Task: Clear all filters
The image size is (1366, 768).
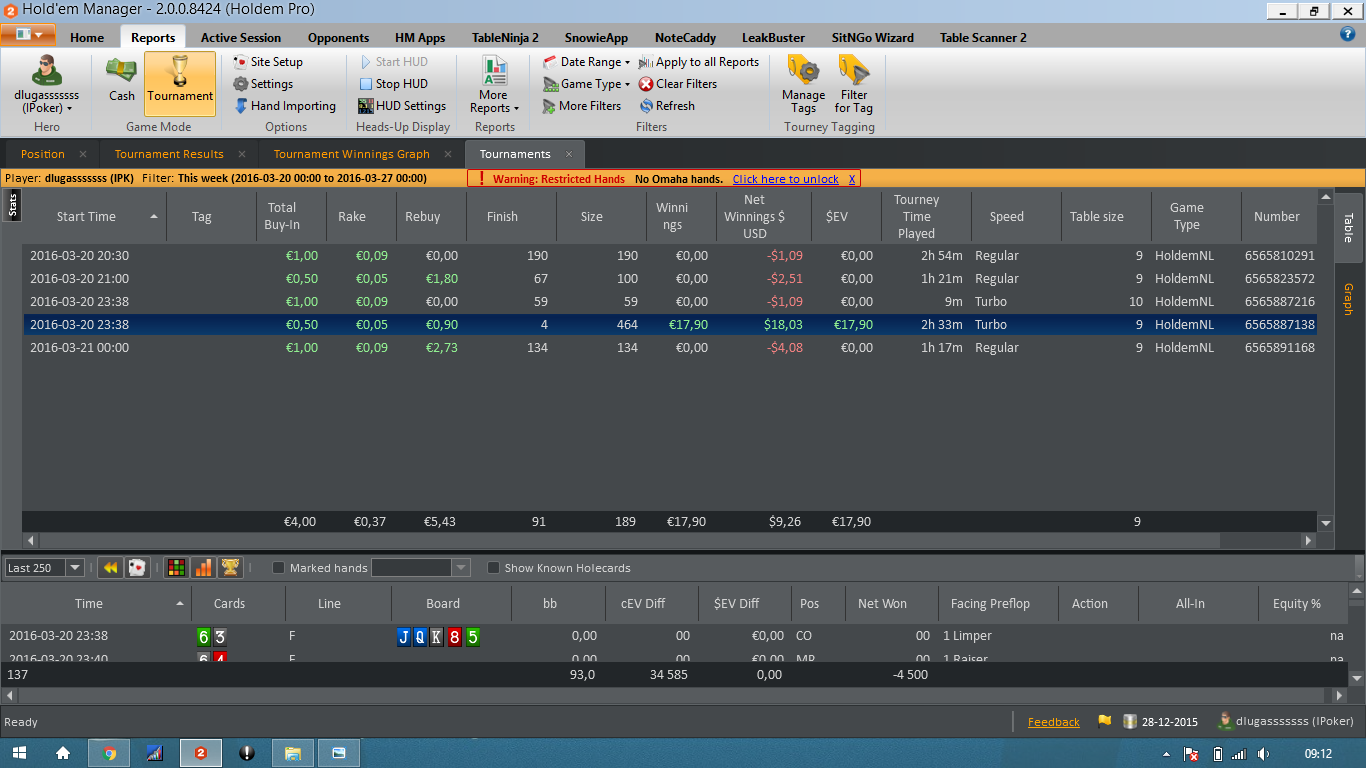Action: [678, 84]
